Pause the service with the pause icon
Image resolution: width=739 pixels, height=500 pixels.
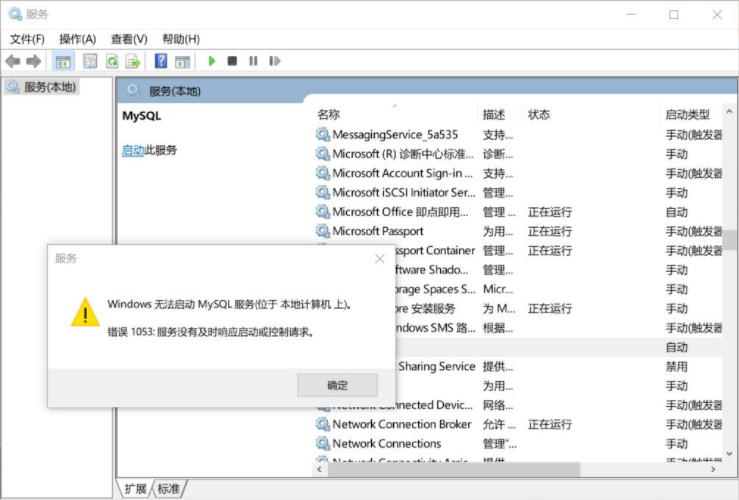point(253,61)
